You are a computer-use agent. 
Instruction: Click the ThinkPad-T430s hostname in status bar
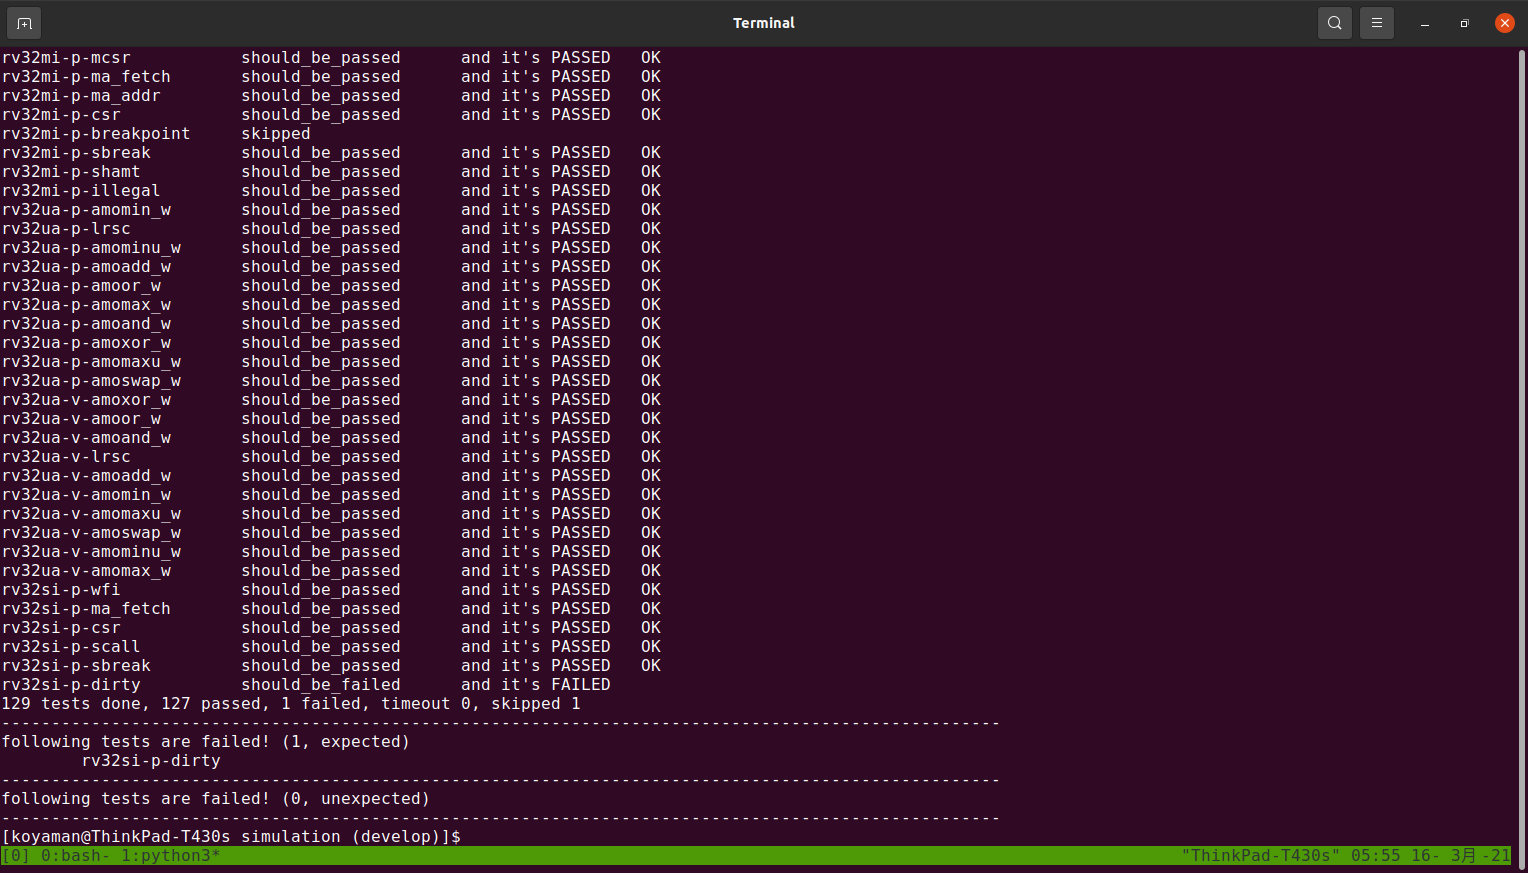(1260, 856)
